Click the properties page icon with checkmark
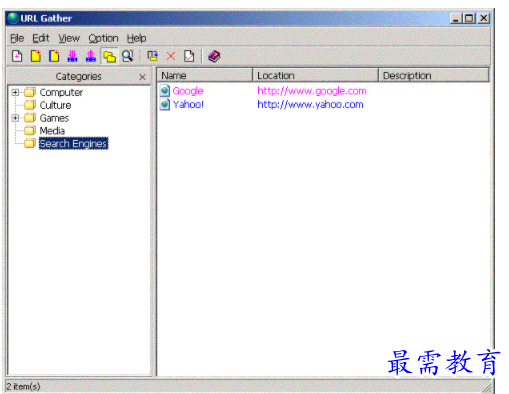 point(189,56)
